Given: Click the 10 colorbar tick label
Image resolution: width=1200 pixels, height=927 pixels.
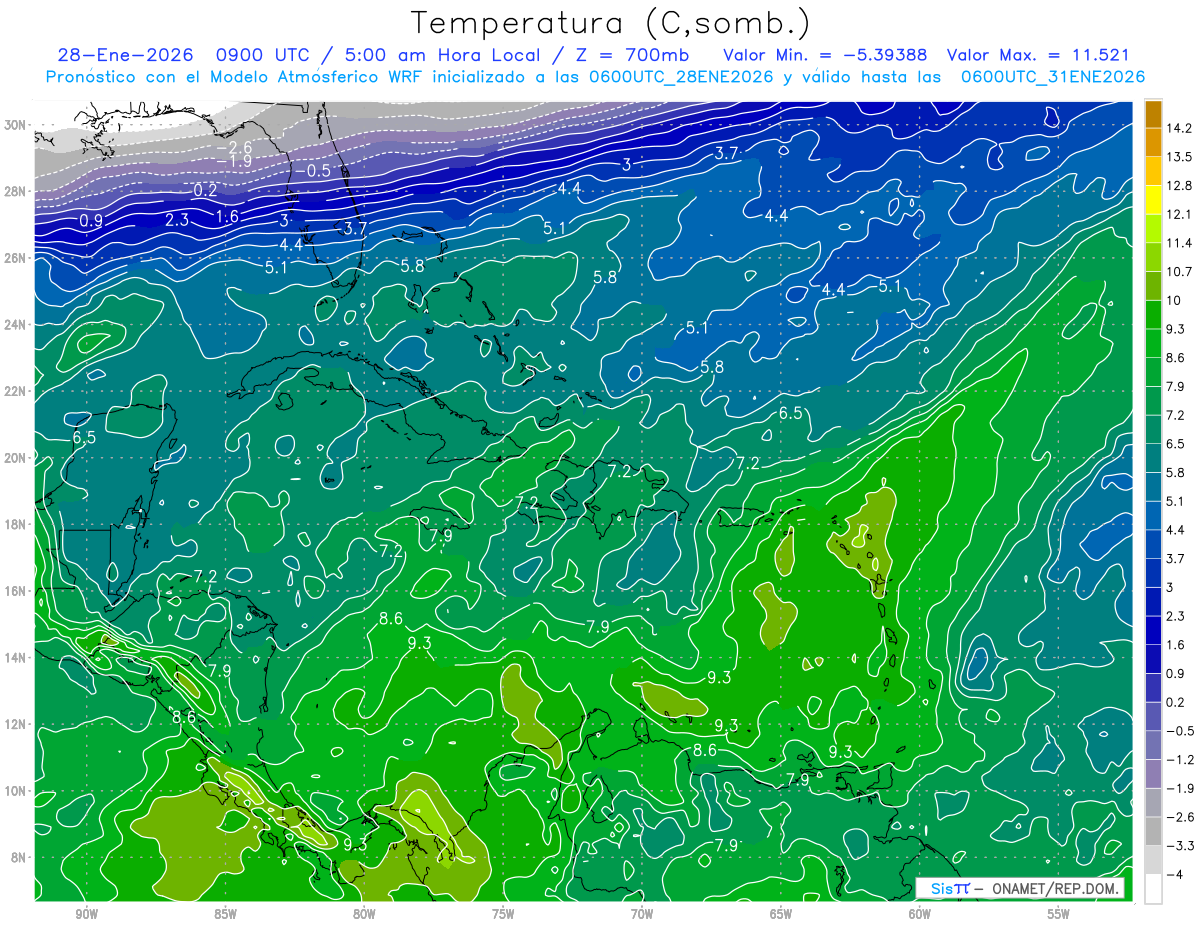Looking at the screenshot, I should (1173, 301).
